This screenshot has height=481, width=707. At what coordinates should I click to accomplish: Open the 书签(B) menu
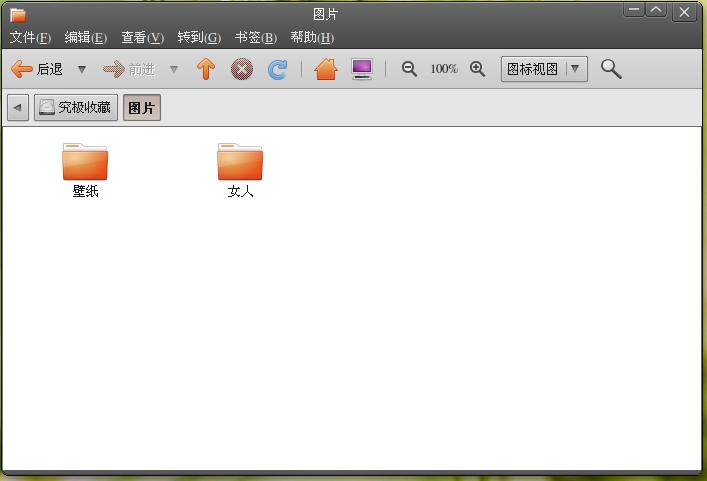click(x=256, y=37)
